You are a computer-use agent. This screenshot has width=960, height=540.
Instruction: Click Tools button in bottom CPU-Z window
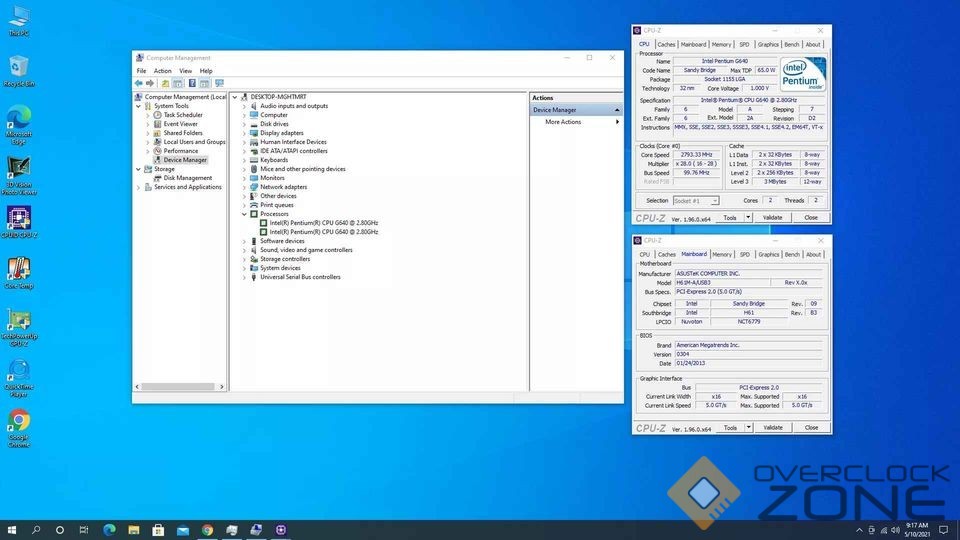(x=730, y=427)
